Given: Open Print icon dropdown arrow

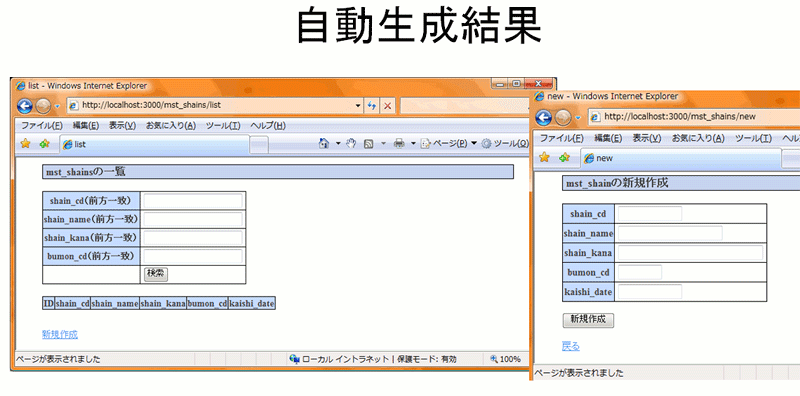Looking at the screenshot, I should pos(413,144).
